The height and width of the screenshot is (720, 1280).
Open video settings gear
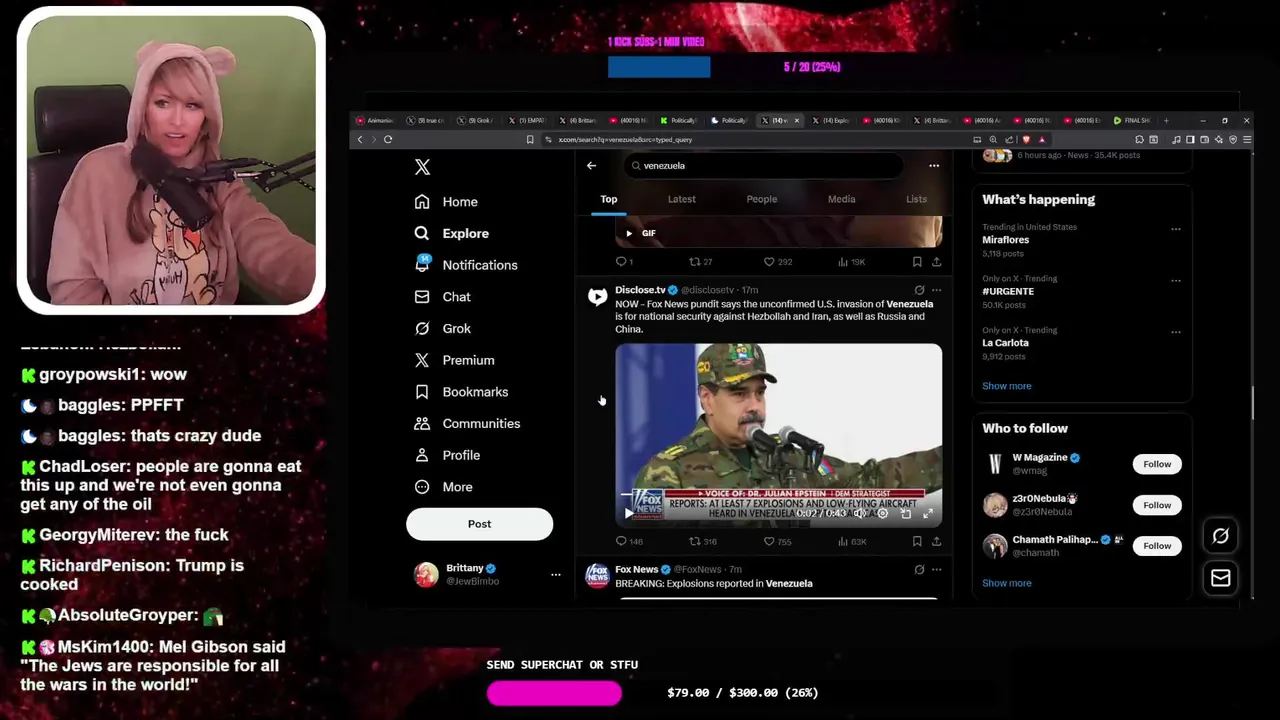click(x=882, y=513)
